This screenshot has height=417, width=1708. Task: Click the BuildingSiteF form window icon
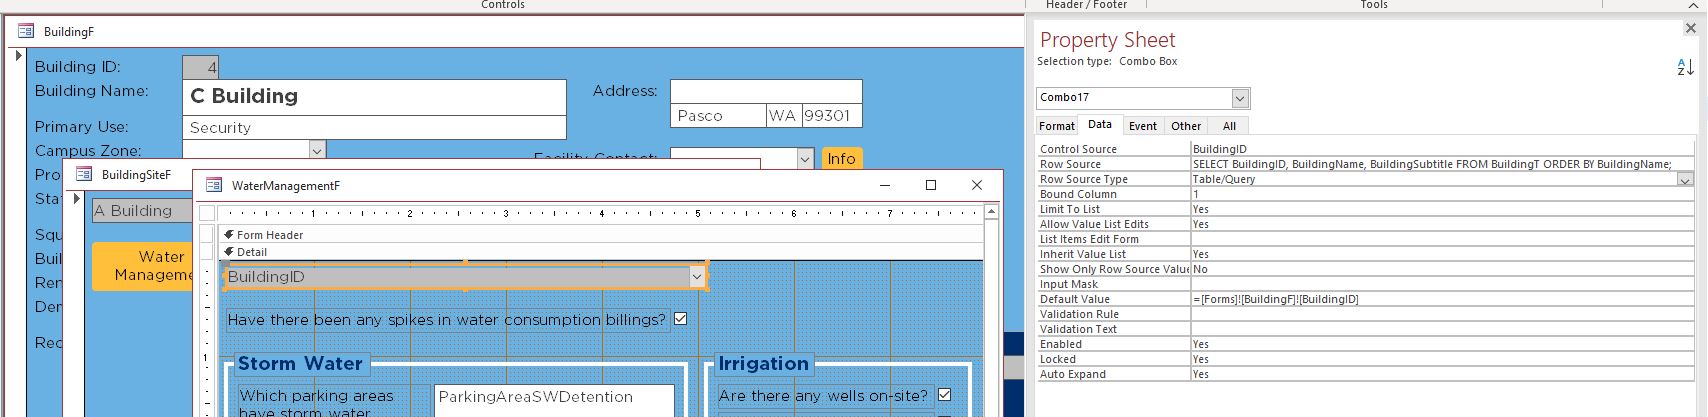pyautogui.click(x=84, y=174)
